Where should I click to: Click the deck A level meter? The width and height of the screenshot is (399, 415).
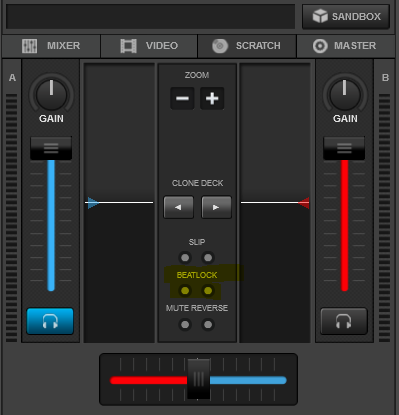pos(11,218)
